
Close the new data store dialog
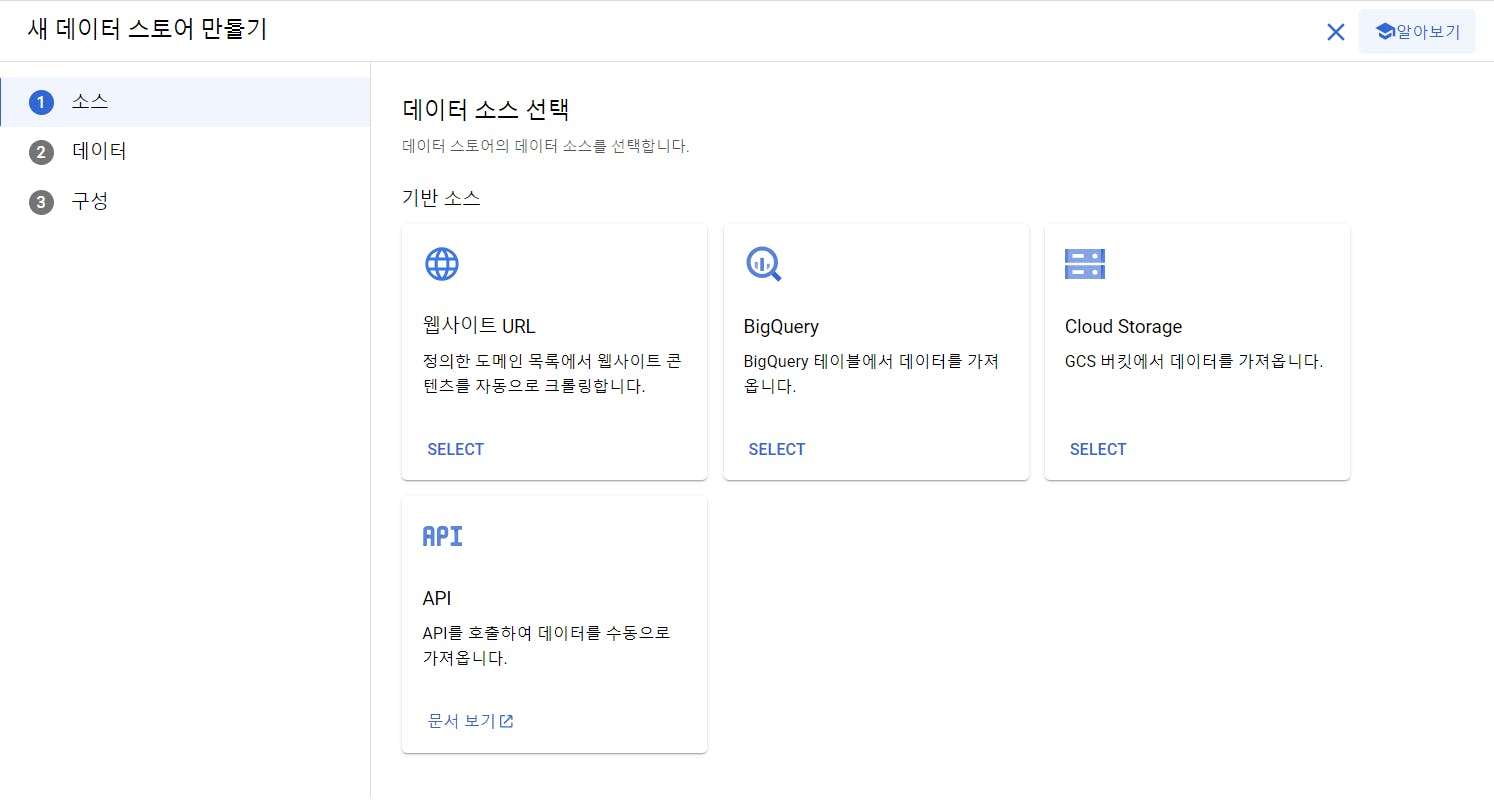(x=1335, y=32)
